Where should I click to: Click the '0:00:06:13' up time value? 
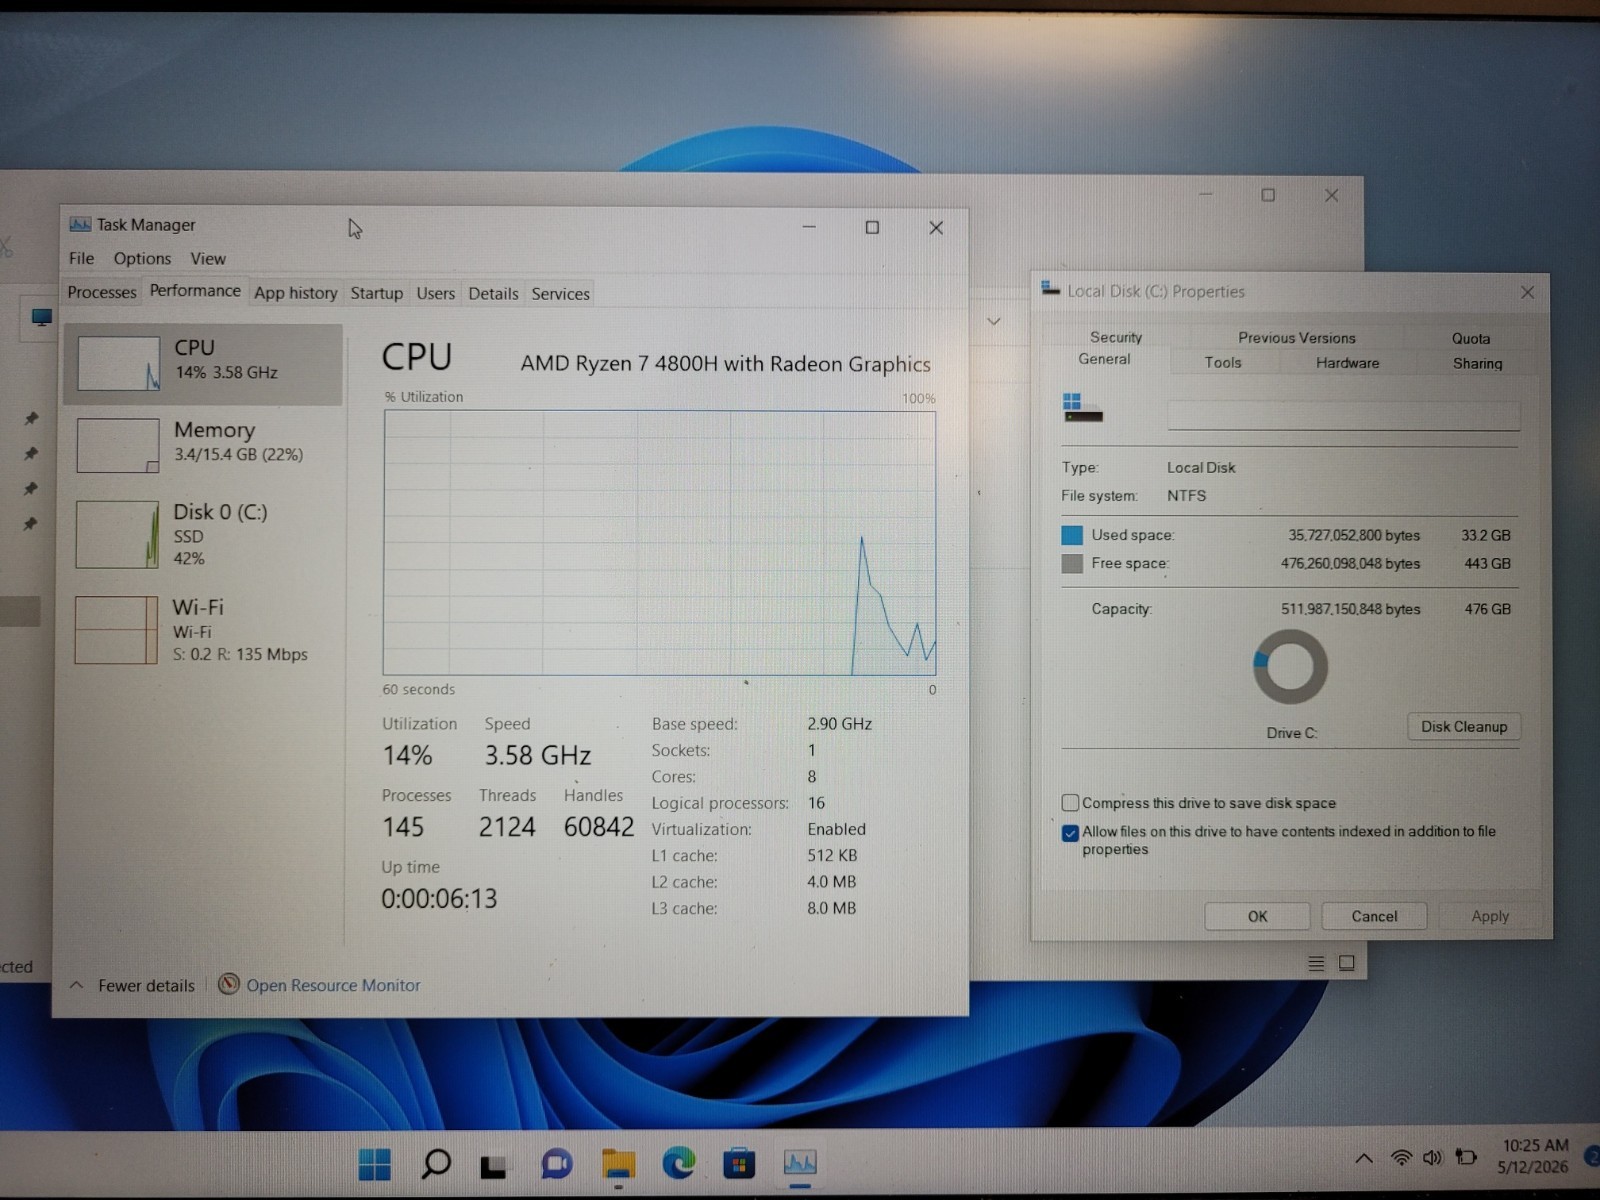pyautogui.click(x=439, y=898)
